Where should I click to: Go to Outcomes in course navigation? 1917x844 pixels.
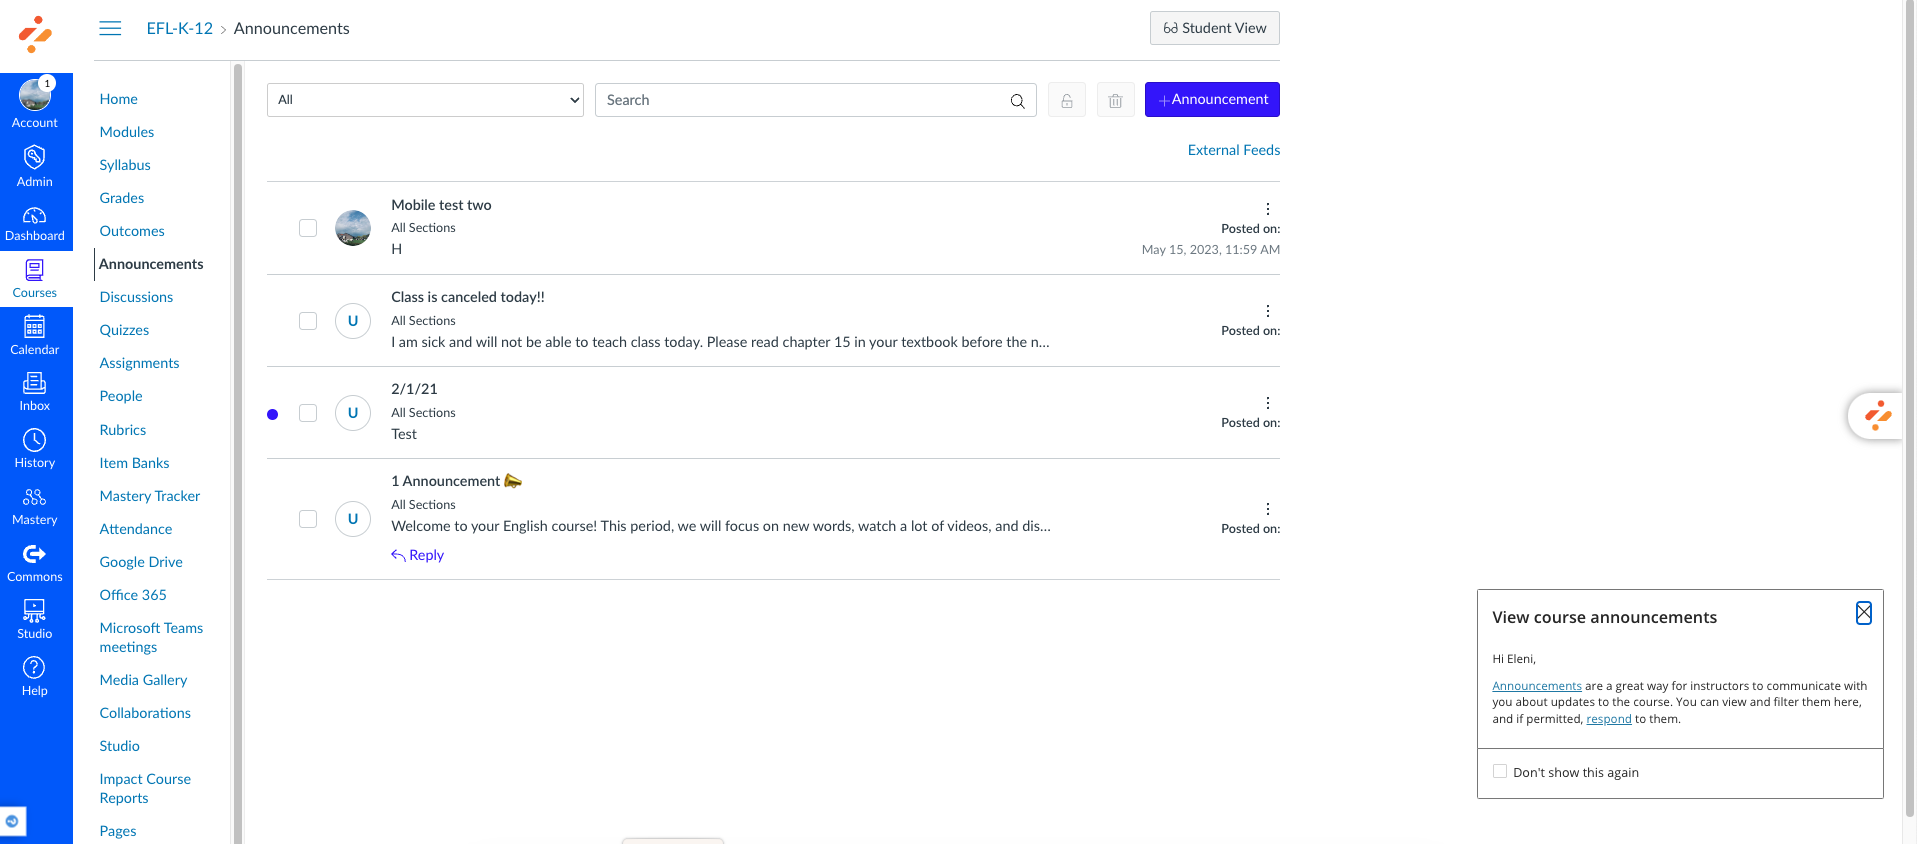(x=132, y=231)
